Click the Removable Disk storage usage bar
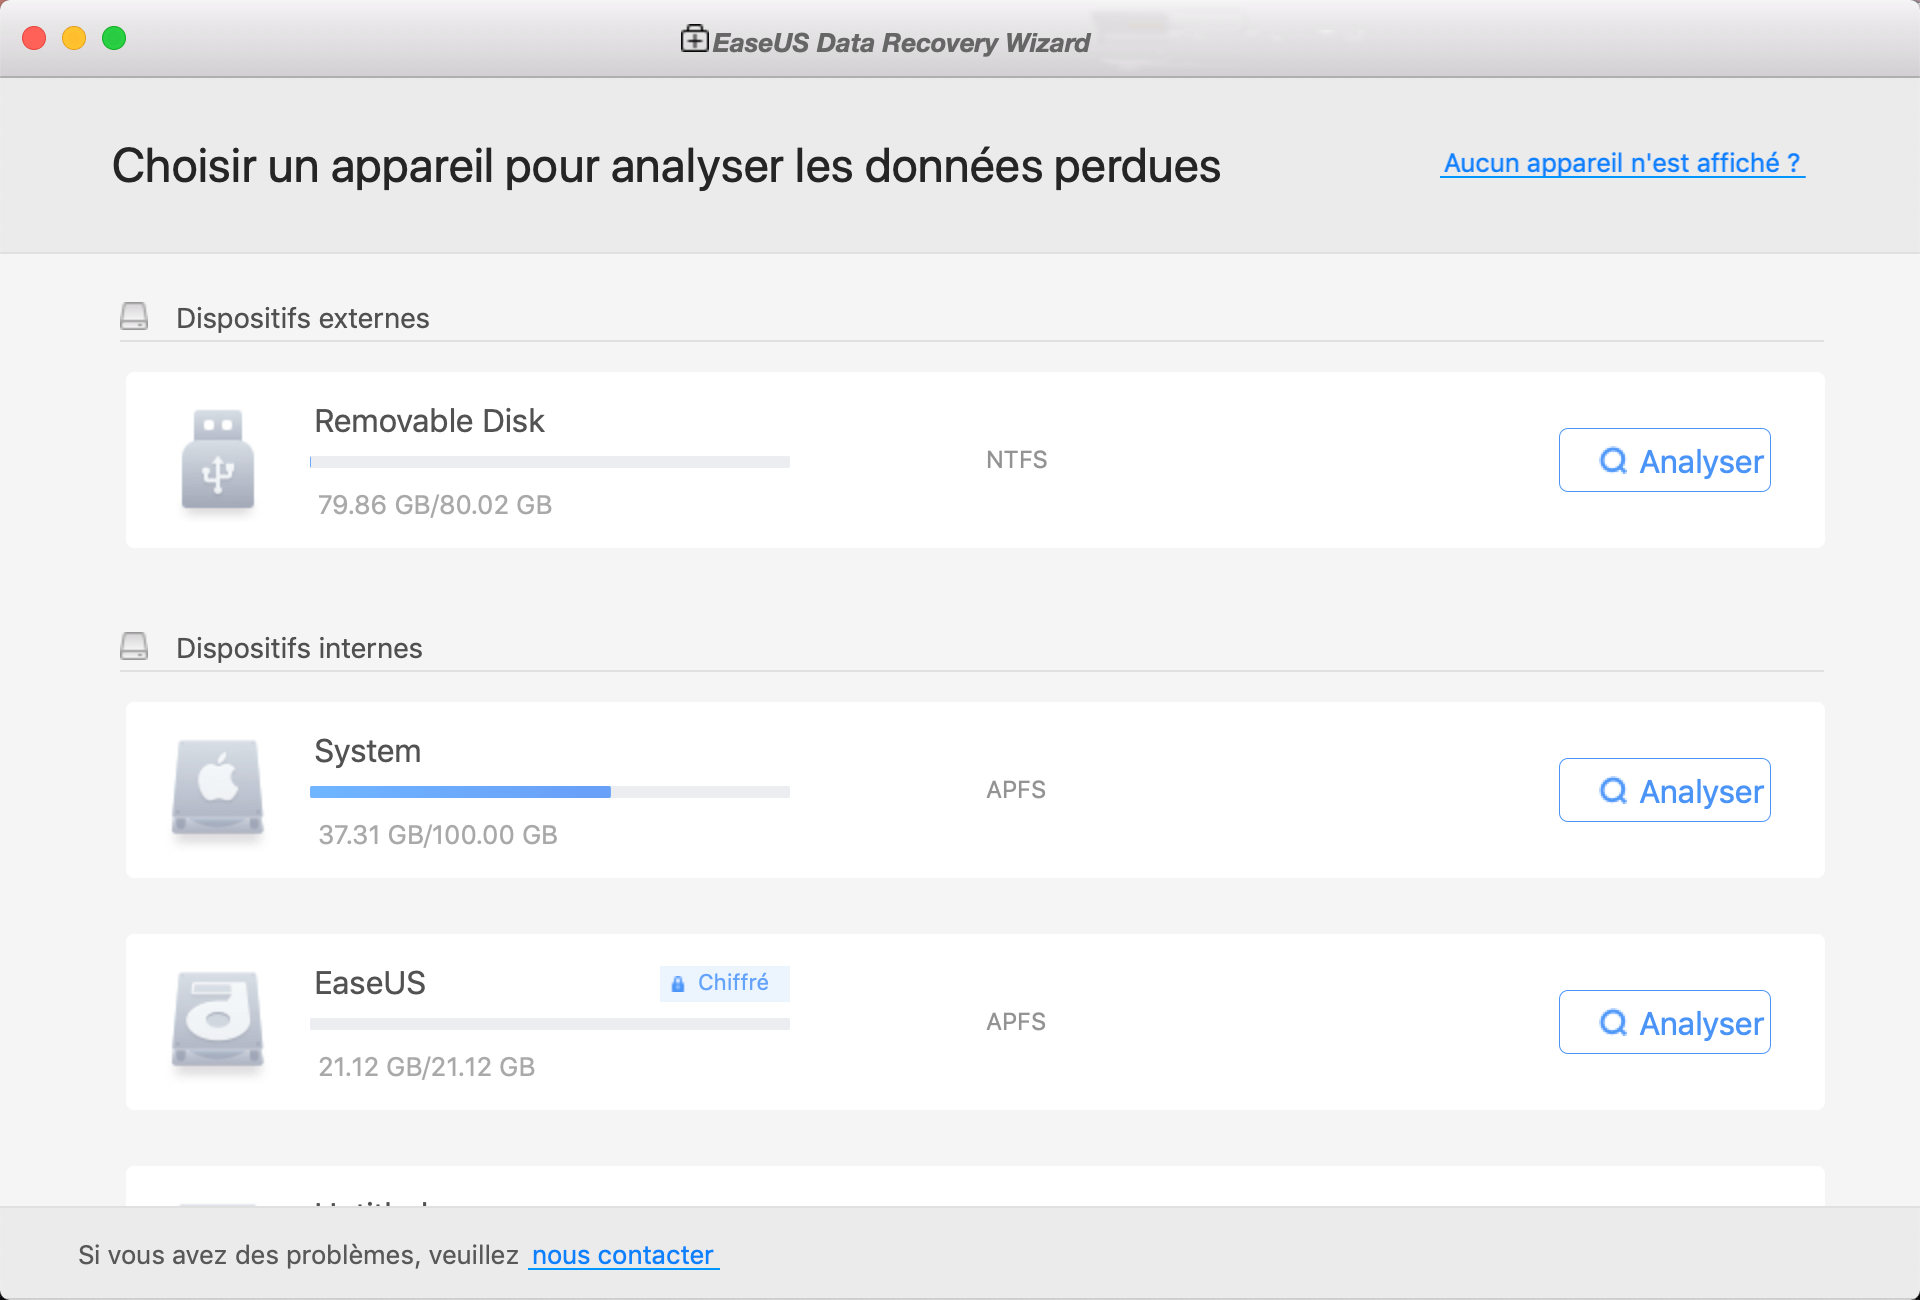Screen dimensions: 1920x1300 point(549,462)
